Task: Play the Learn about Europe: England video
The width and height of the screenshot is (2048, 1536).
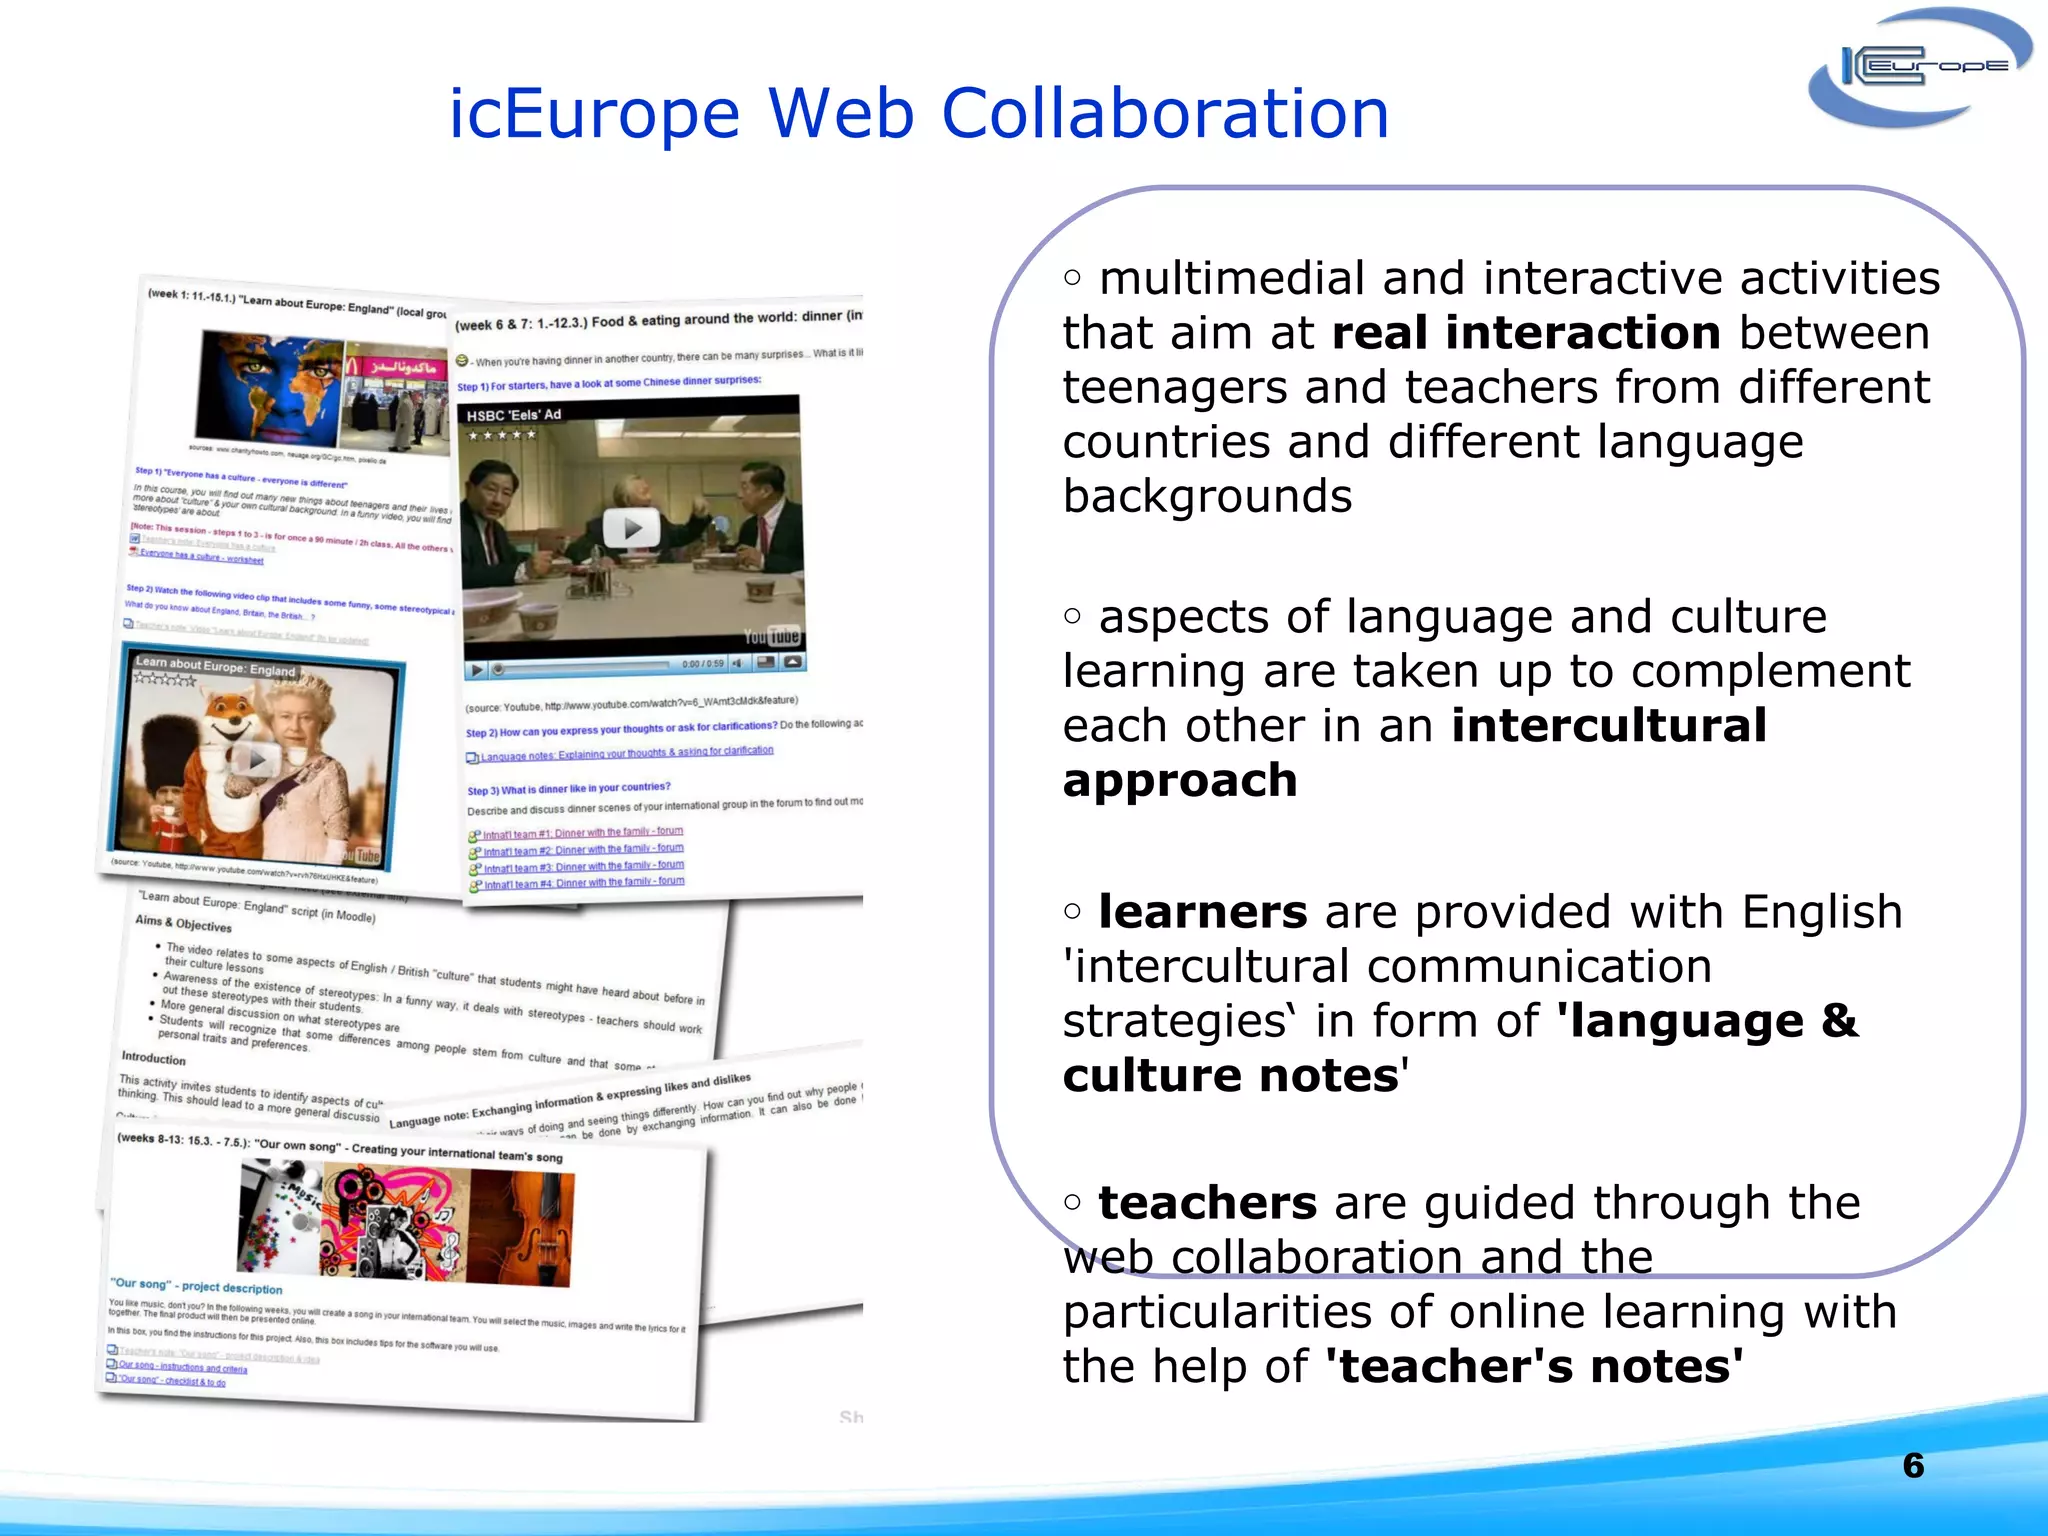Action: click(257, 760)
